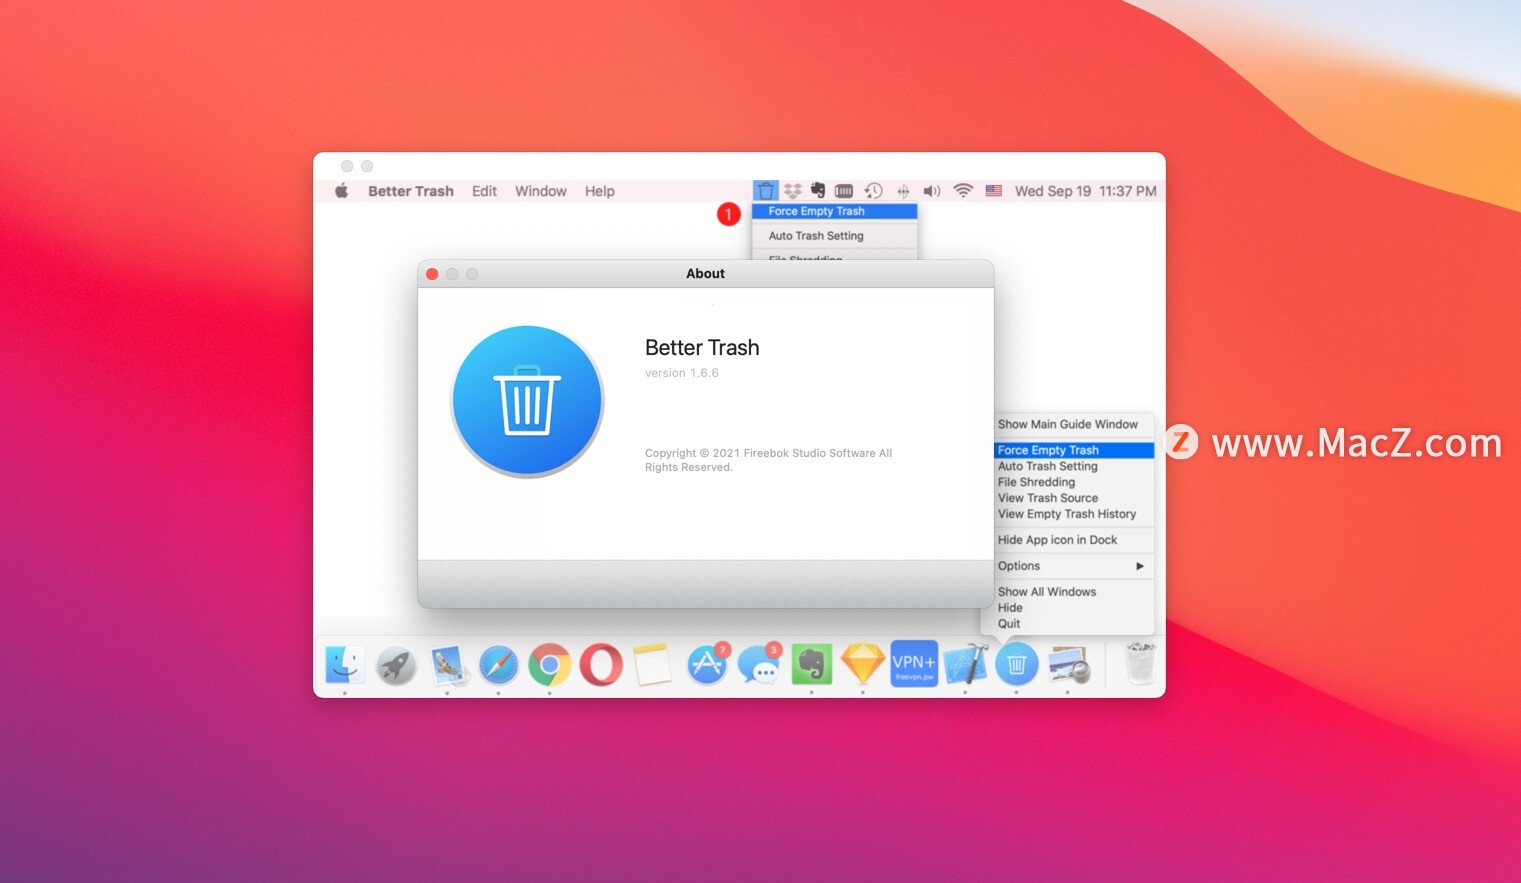Click the "About" window title

point(705,274)
